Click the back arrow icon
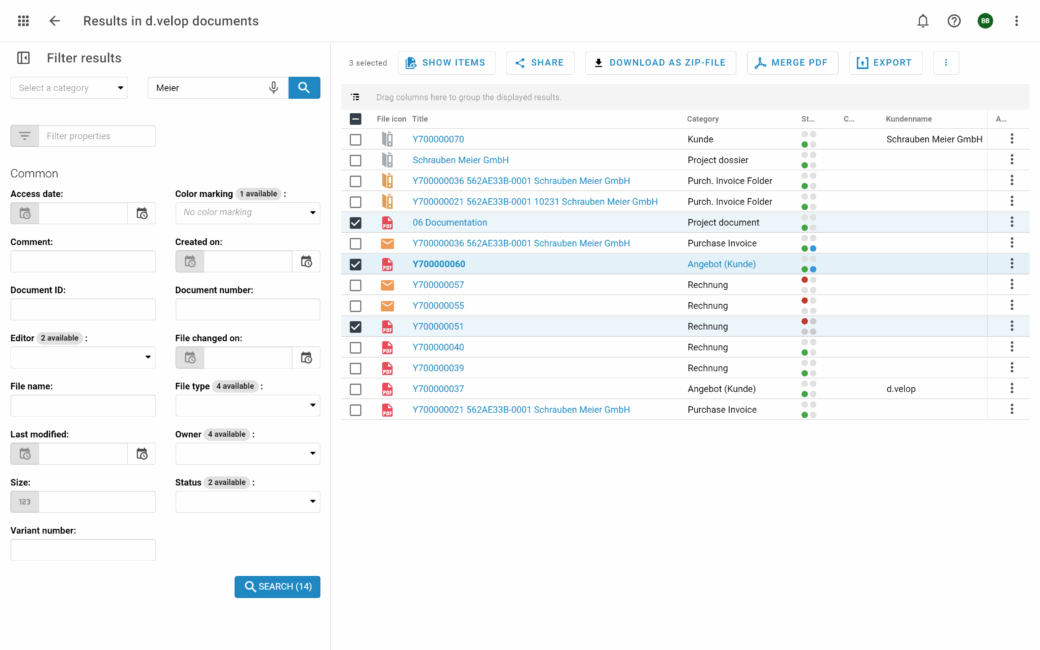 click(55, 21)
